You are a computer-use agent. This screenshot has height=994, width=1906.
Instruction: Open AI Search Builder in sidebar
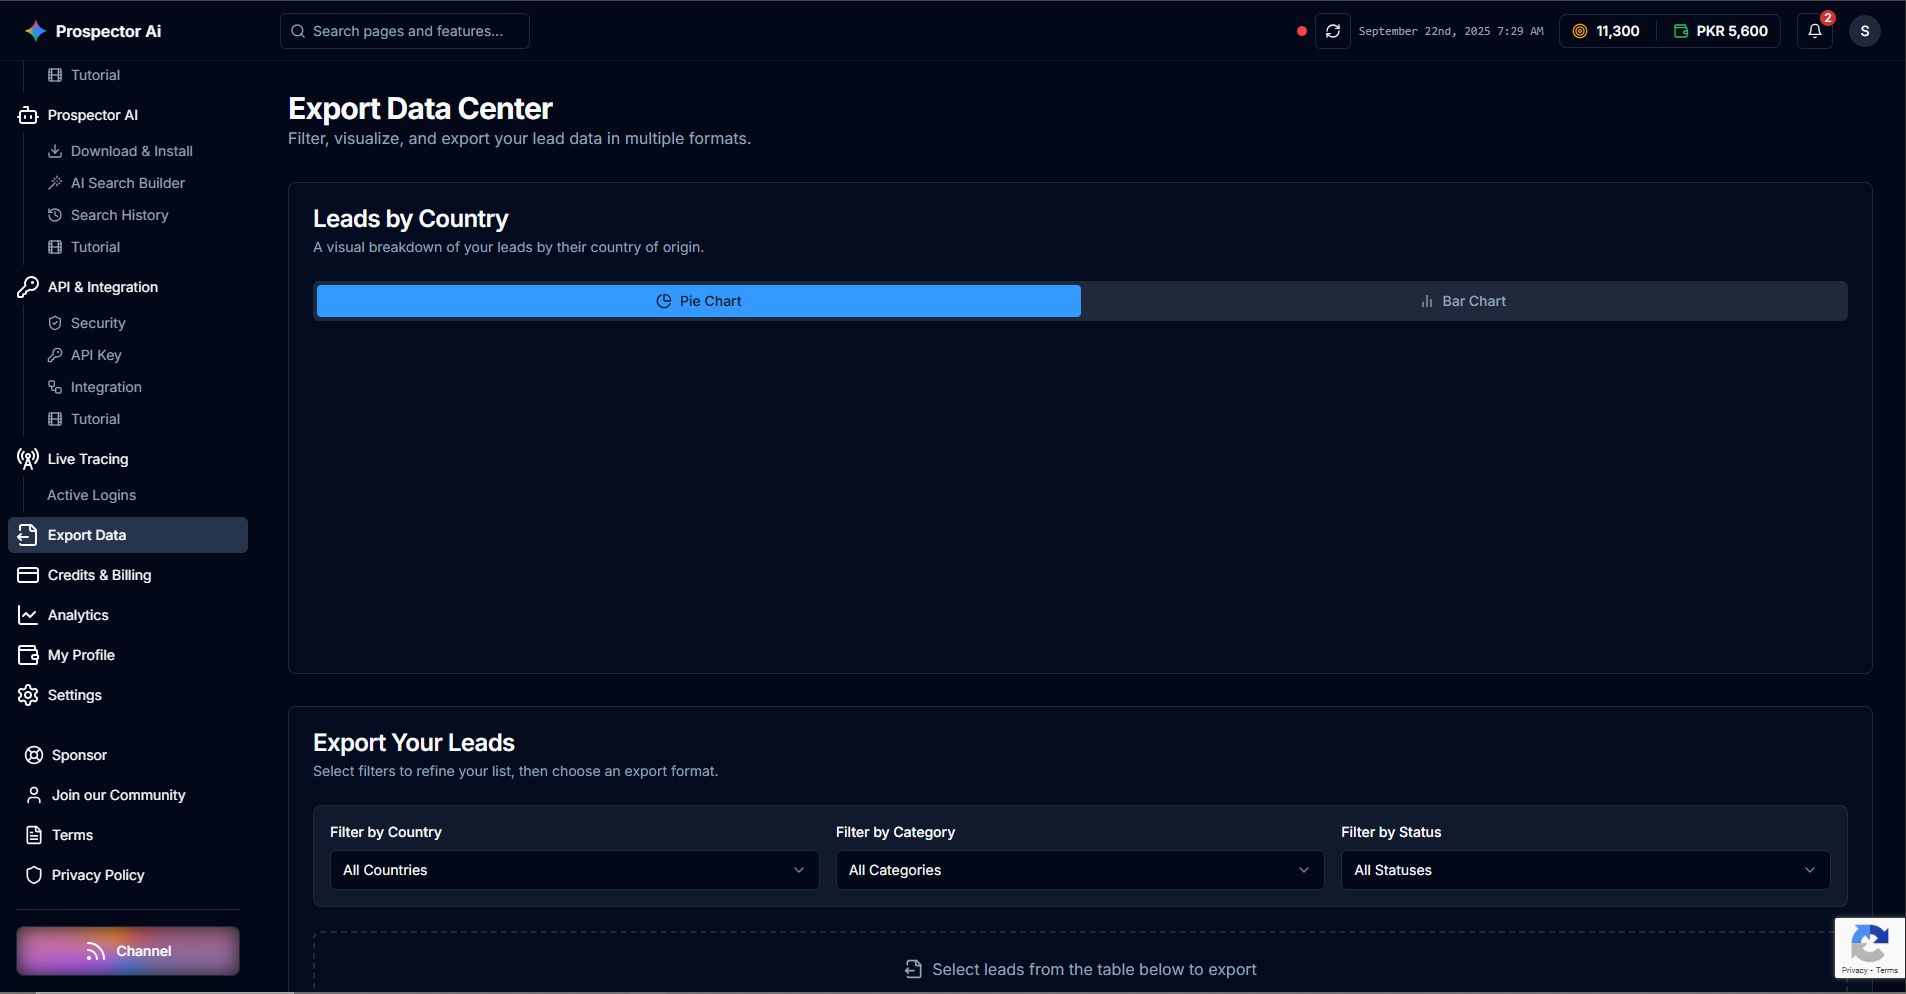(x=127, y=183)
